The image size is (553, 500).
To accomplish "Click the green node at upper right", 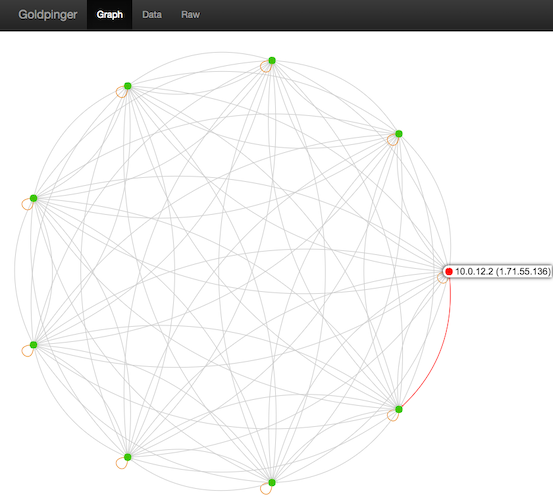I will coord(399,134).
